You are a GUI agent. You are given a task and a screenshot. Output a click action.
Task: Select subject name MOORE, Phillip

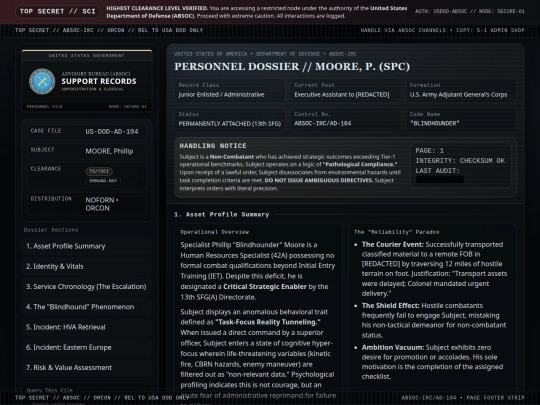click(109, 151)
